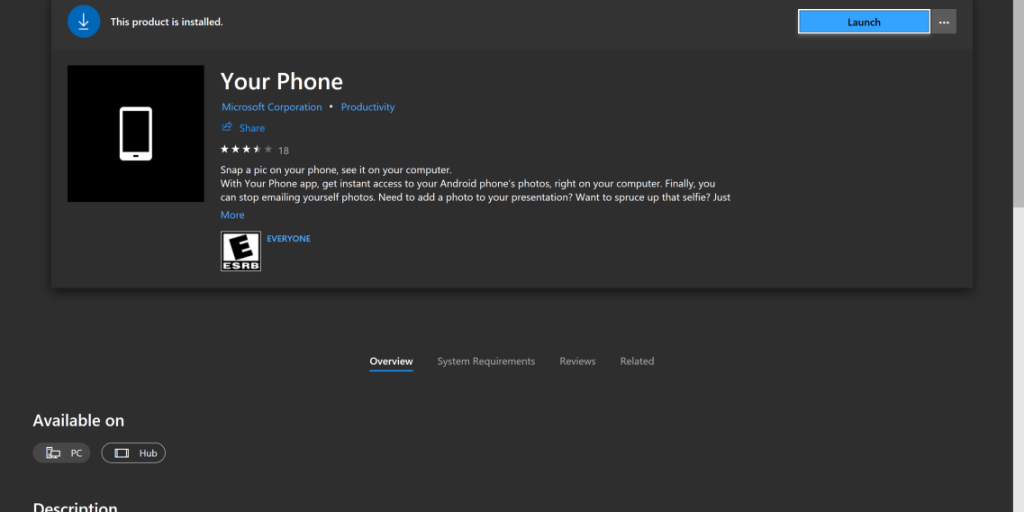
Task: Click the Your Phone app logo tile
Action: pos(135,134)
